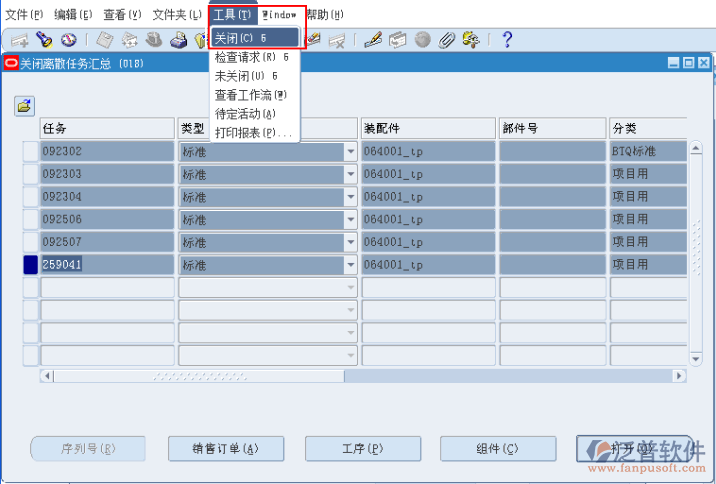
Task: Click task number cell 092506
Action: [107, 219]
